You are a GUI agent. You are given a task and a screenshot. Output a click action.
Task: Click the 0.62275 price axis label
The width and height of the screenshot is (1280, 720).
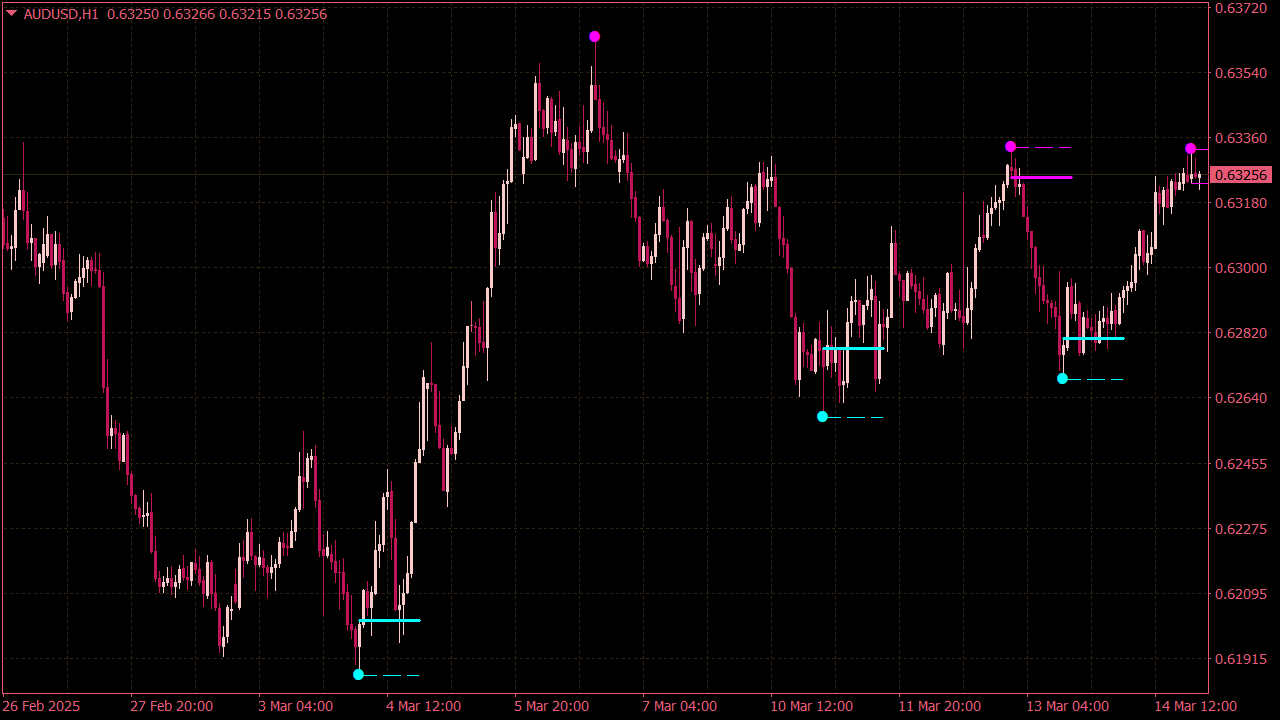point(1240,529)
